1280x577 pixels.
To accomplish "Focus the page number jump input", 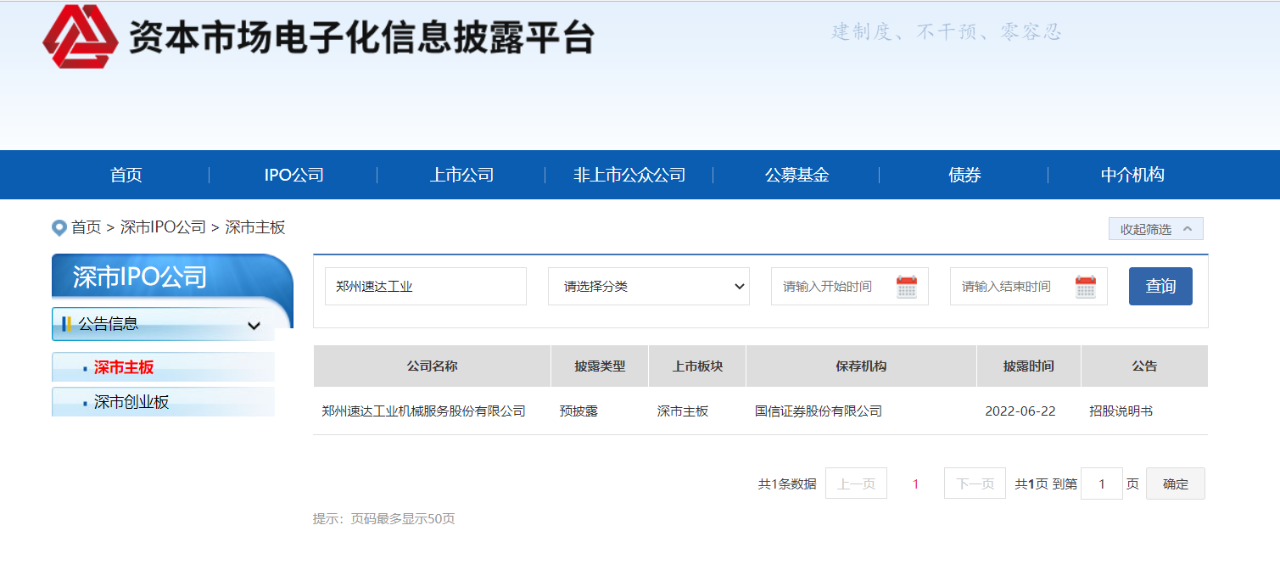I will click(1102, 484).
